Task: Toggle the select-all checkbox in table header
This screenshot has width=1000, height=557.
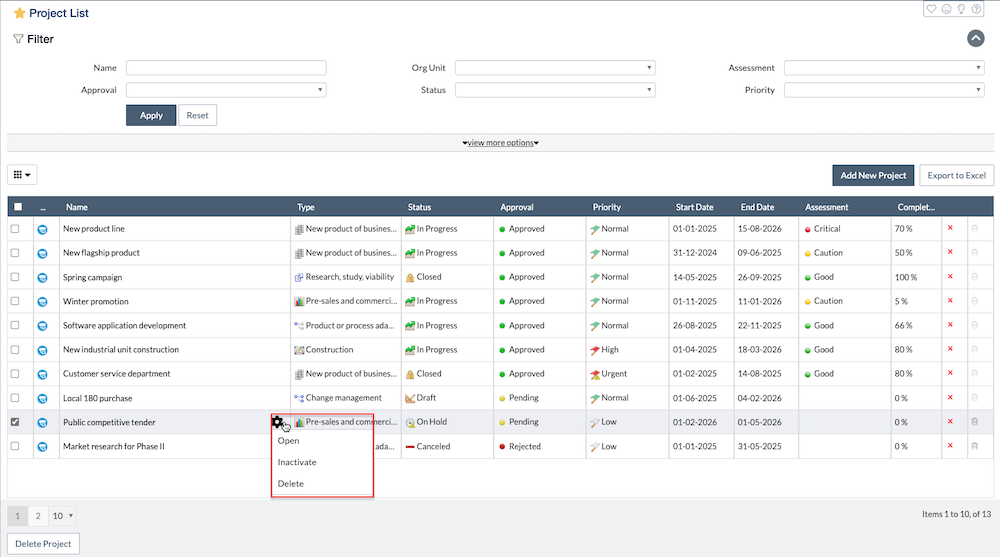Action: pyautogui.click(x=18, y=207)
